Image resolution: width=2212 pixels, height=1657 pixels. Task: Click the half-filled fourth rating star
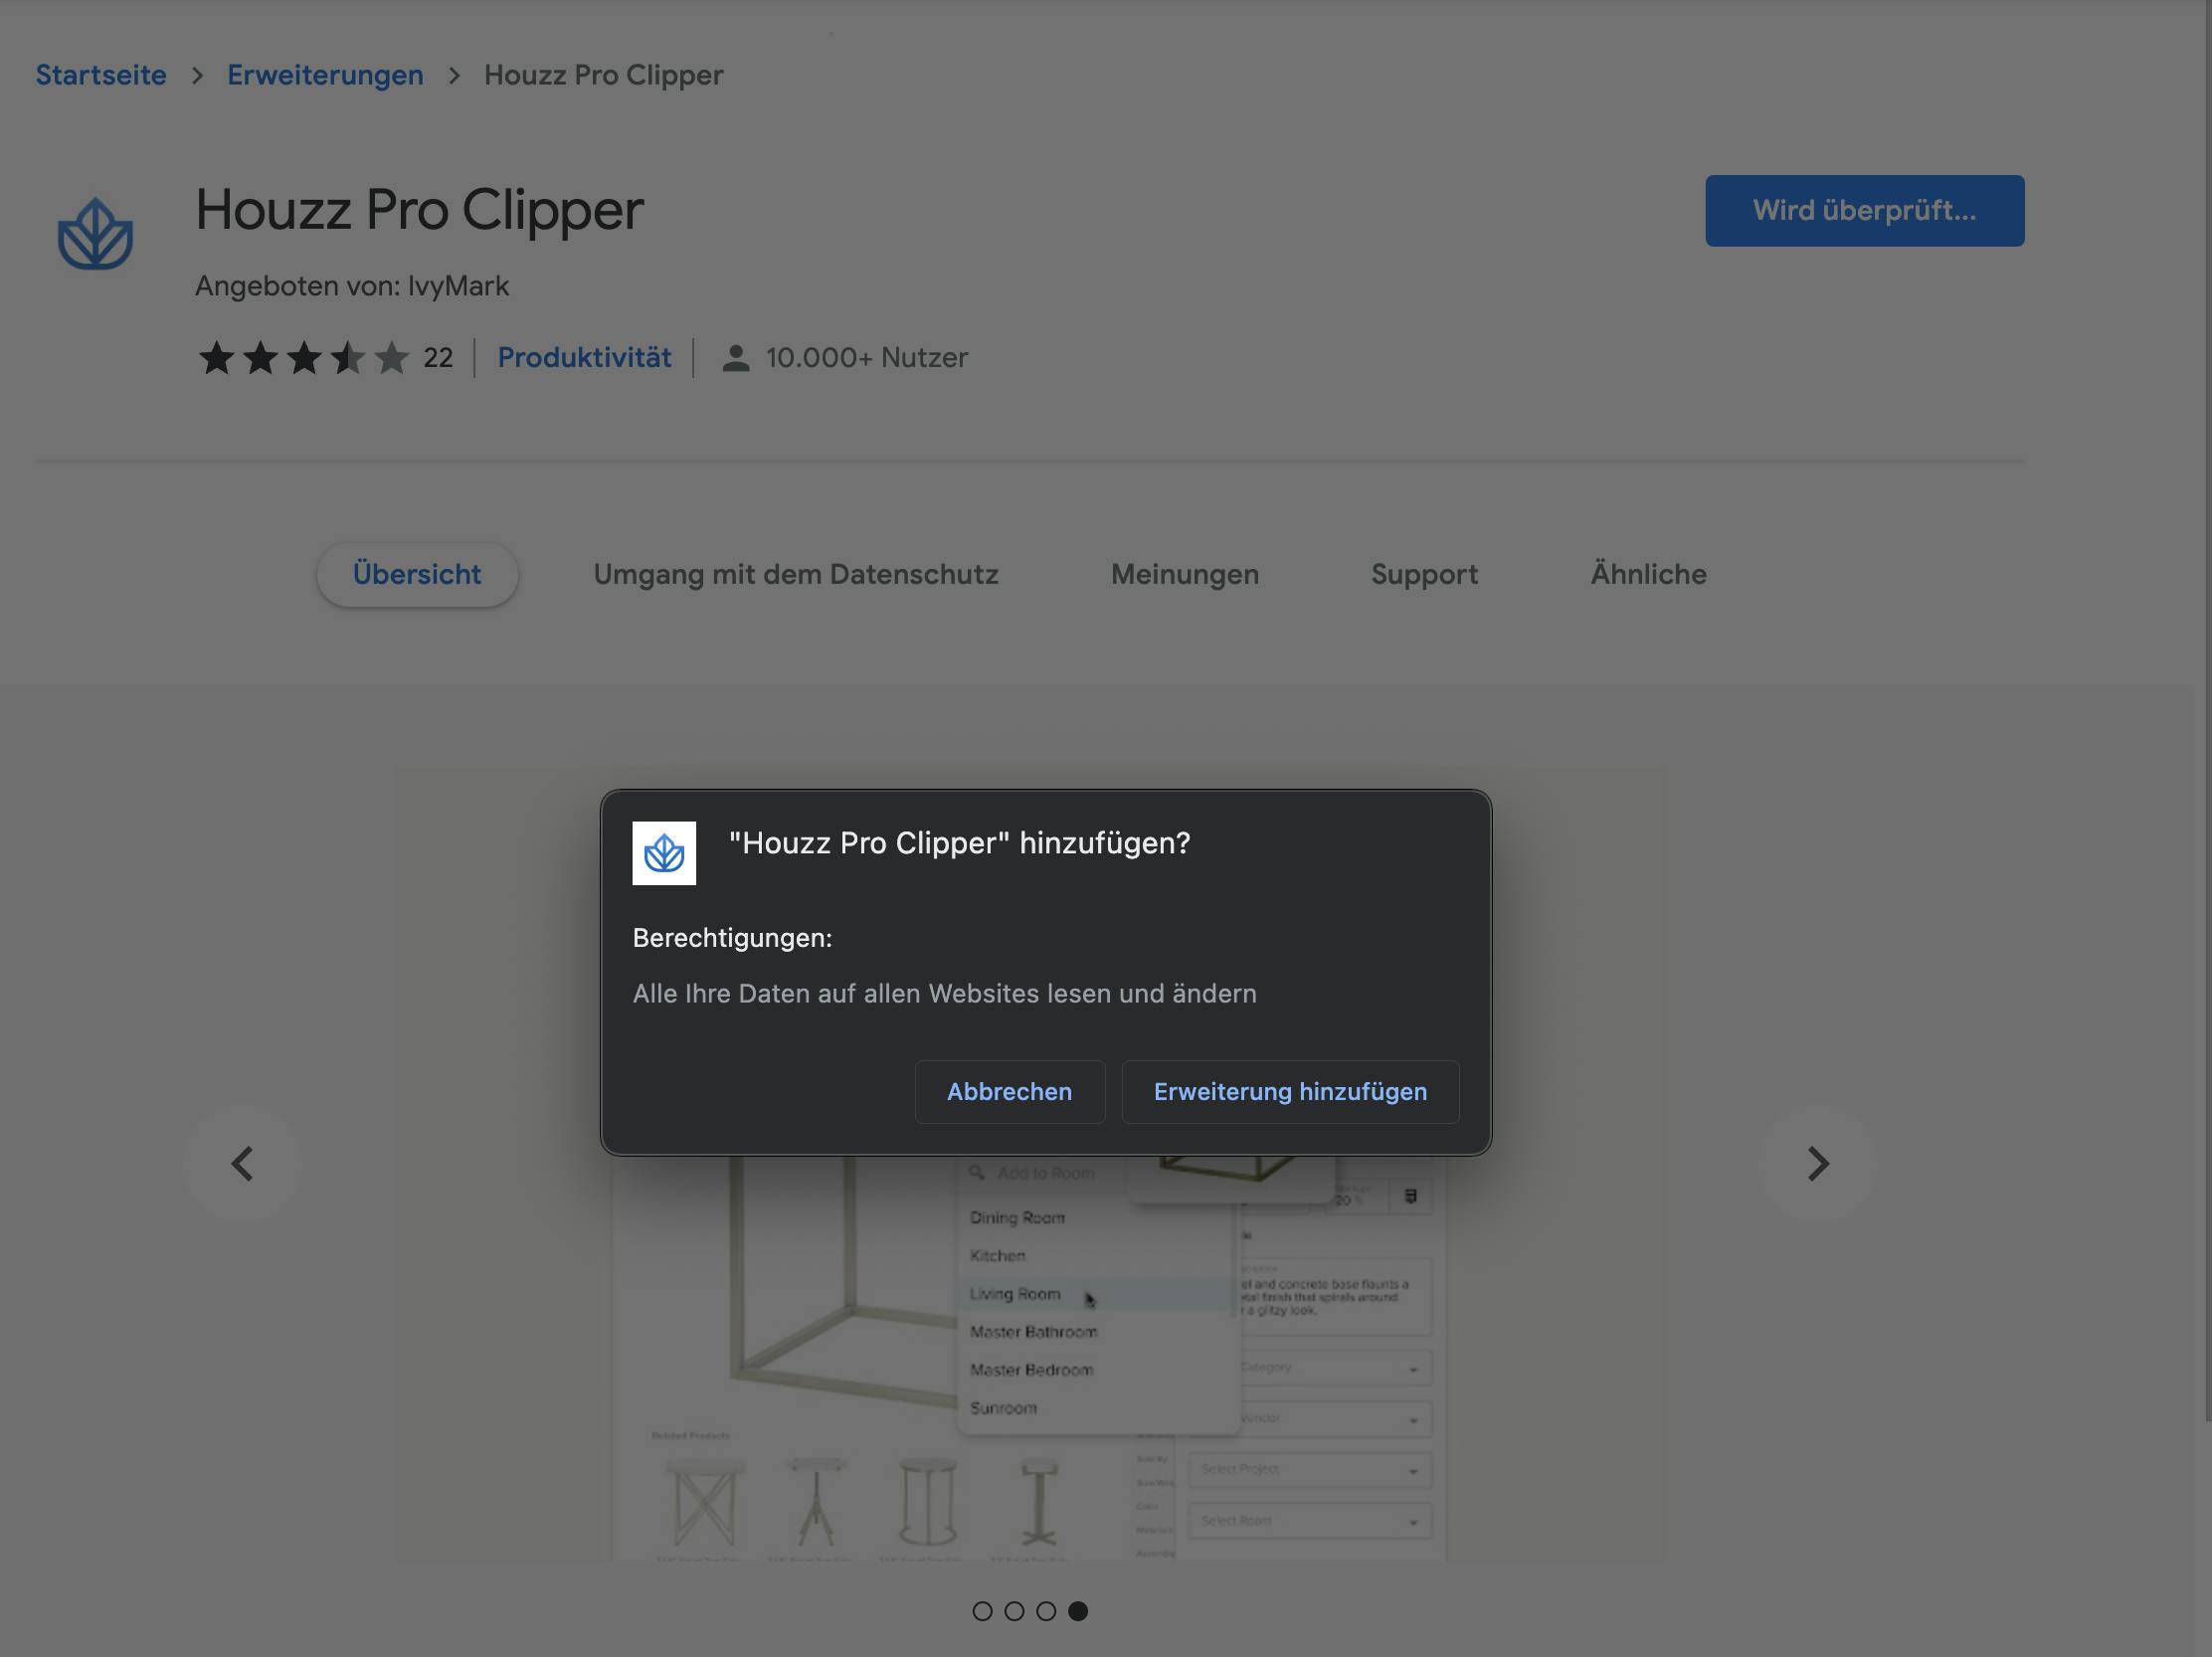(347, 357)
